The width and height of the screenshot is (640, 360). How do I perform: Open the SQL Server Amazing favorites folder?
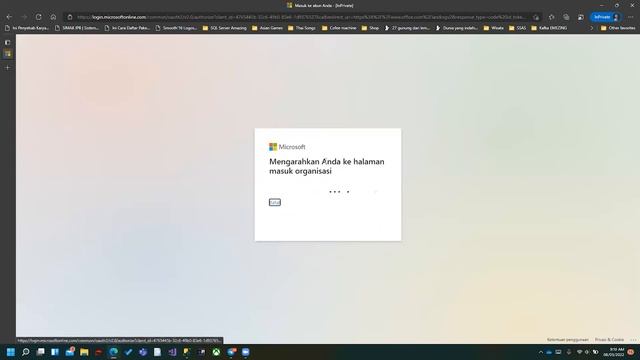pyautogui.click(x=224, y=28)
